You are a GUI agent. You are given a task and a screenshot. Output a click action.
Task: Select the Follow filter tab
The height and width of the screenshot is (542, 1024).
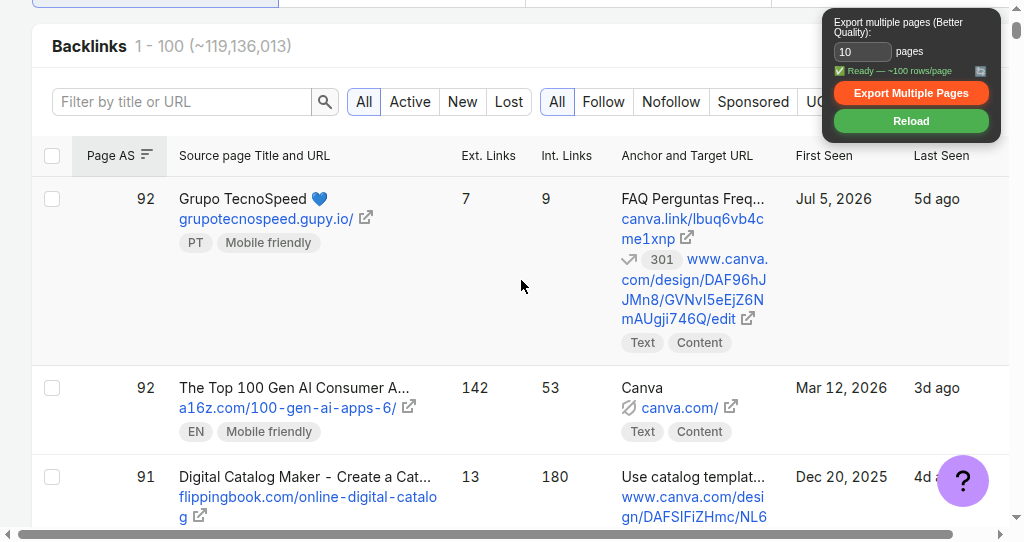click(x=603, y=102)
